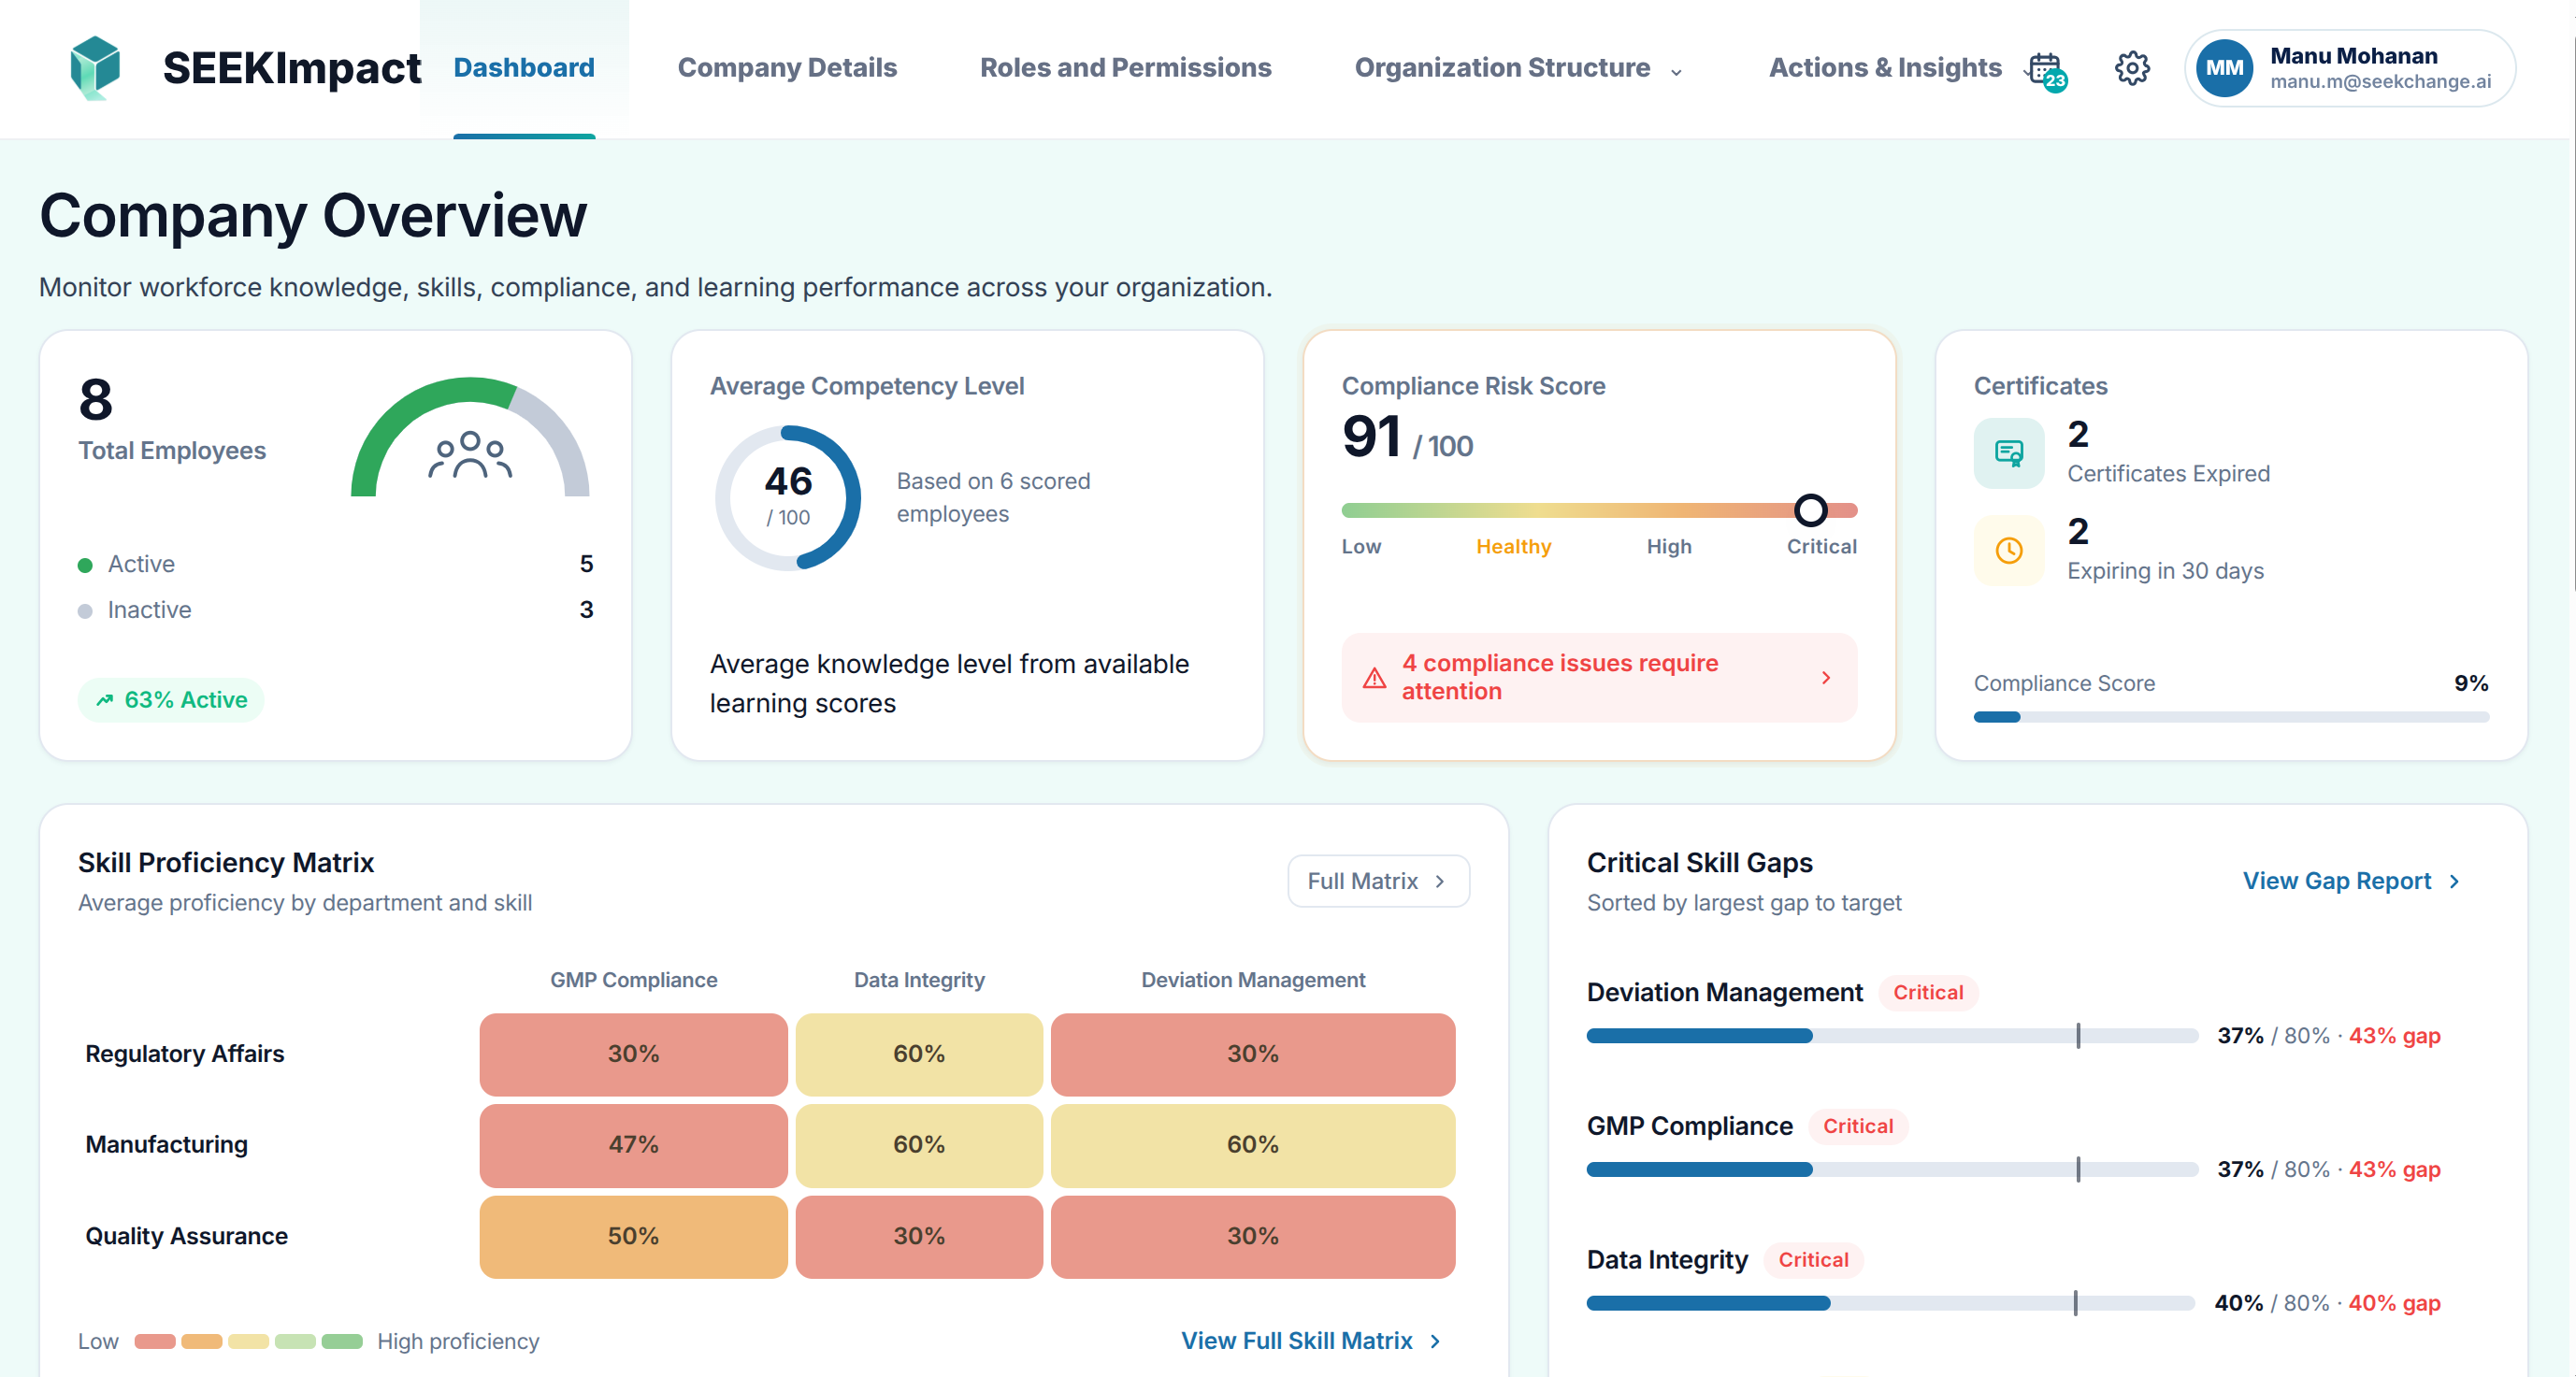This screenshot has width=2576, height=1377.
Task: Click the Compliance Score progress bar
Action: (2231, 717)
